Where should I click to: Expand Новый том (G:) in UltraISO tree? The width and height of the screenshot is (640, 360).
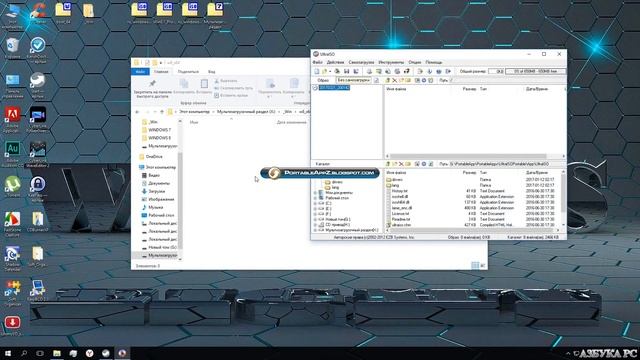coord(315,220)
